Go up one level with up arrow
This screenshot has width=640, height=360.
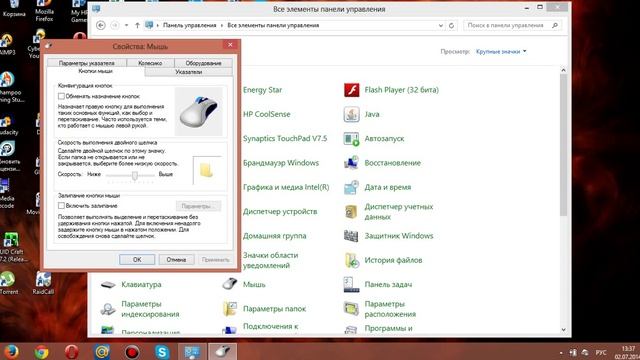[x=137, y=25]
